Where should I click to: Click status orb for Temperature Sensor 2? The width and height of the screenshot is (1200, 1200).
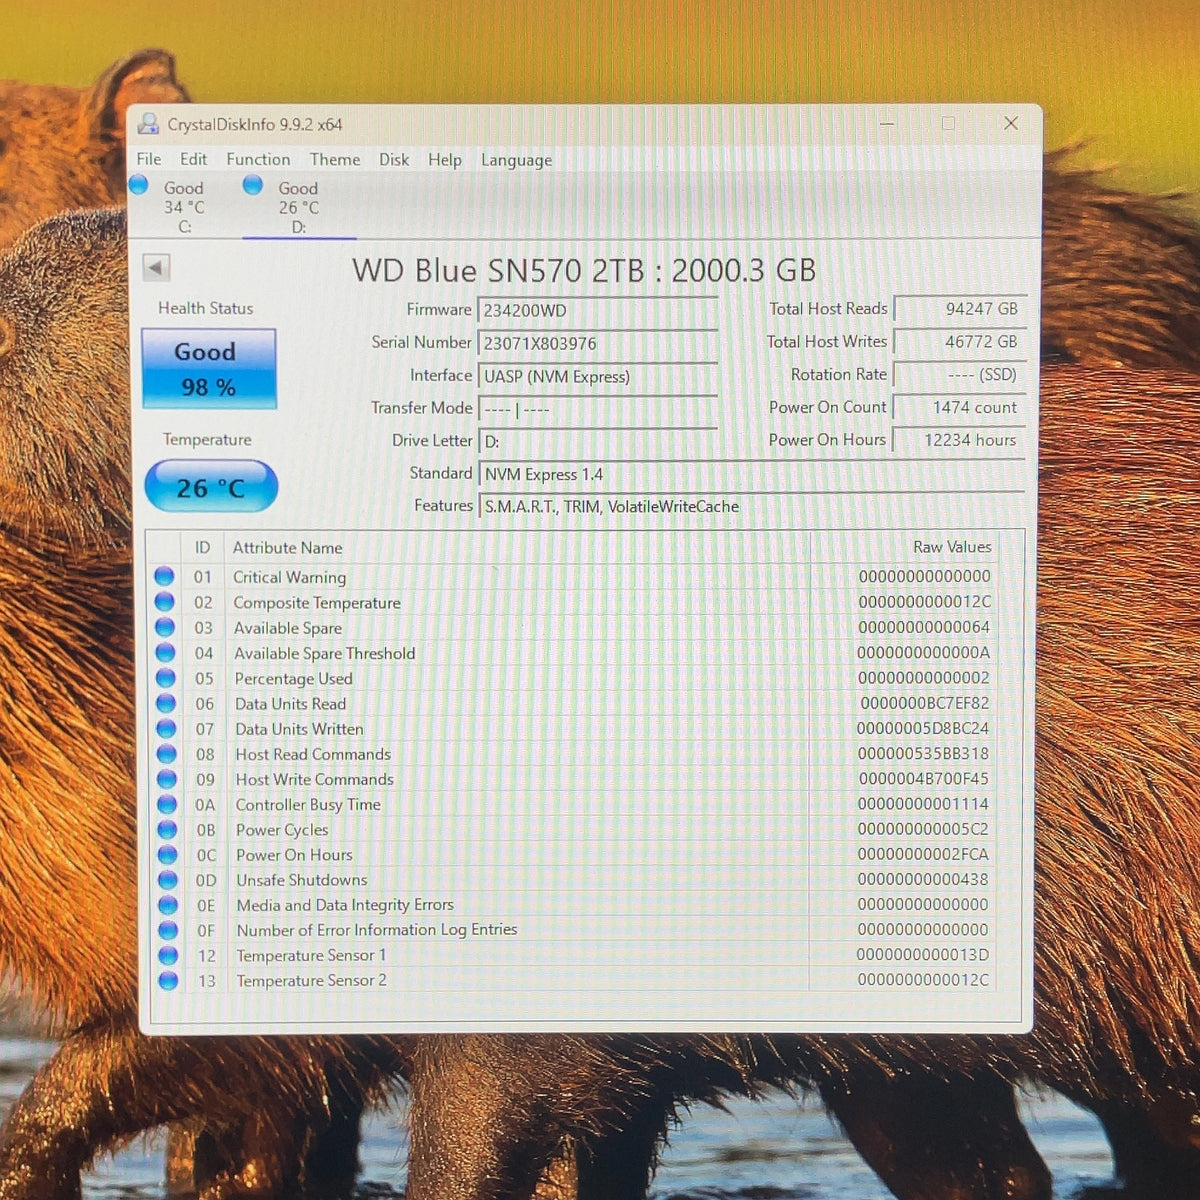click(x=168, y=981)
